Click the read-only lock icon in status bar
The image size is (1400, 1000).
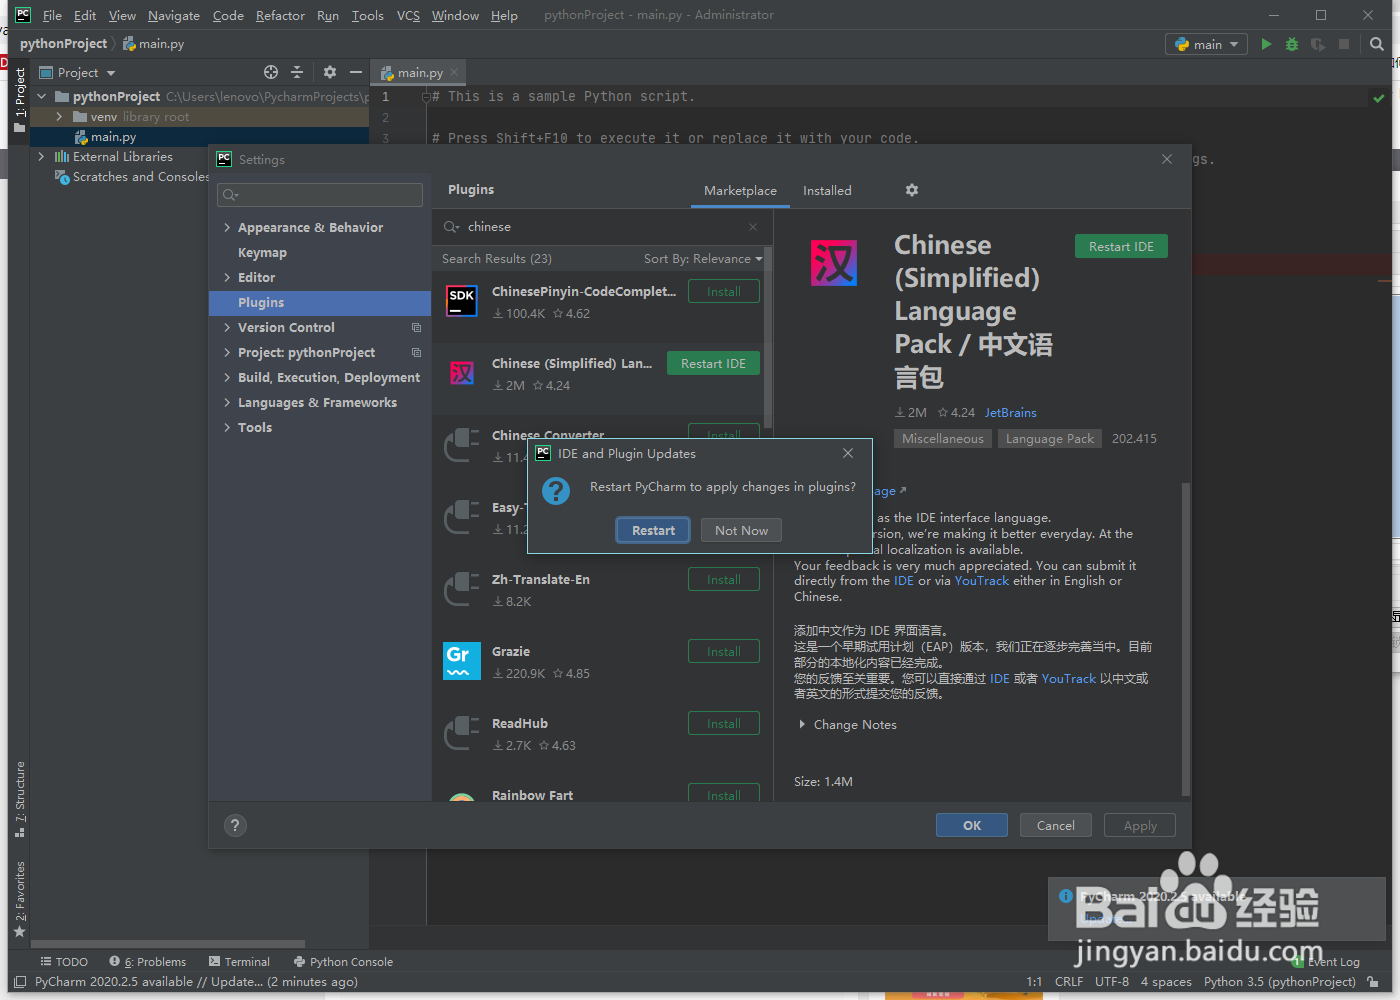pyautogui.click(x=1373, y=982)
